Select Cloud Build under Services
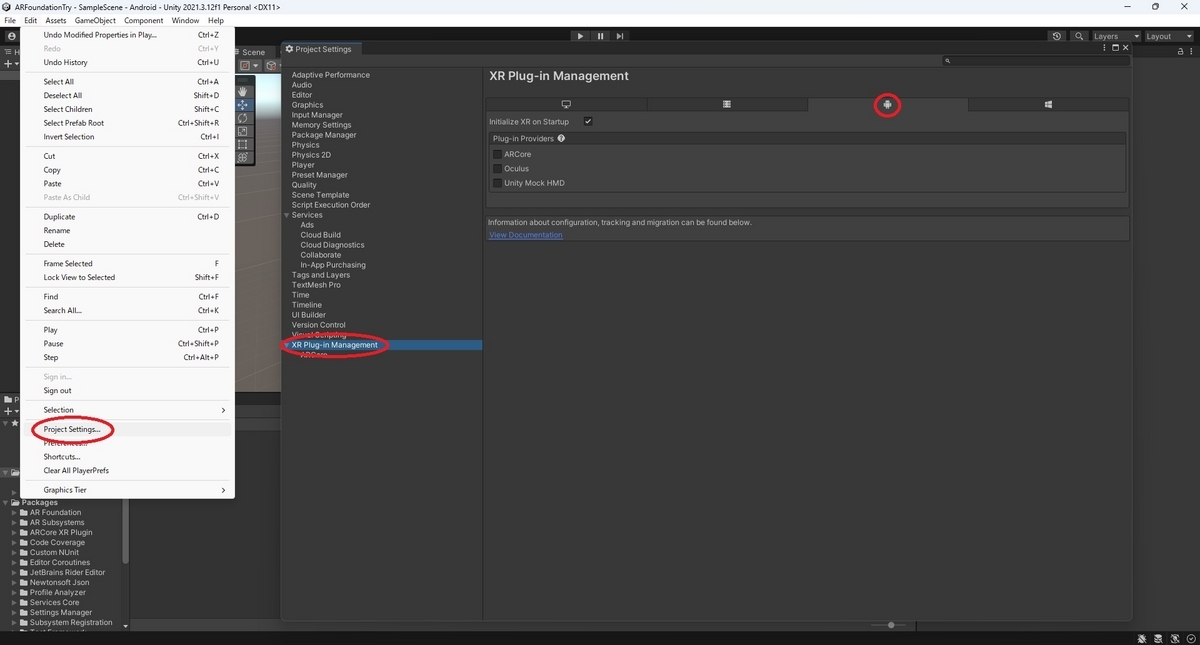The height and width of the screenshot is (645, 1200). coord(320,235)
